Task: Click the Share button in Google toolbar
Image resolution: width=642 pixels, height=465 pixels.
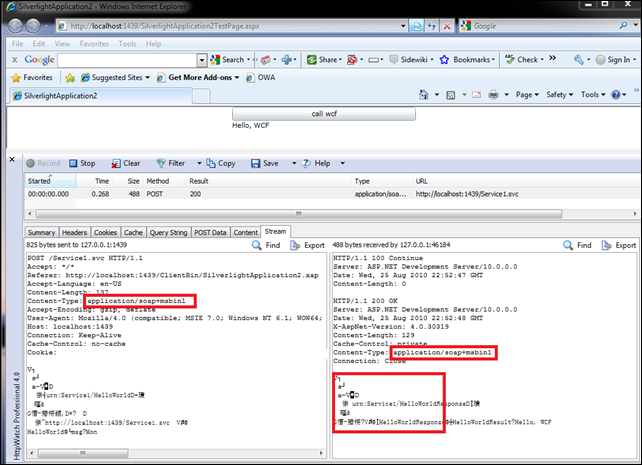Action: tap(324, 60)
